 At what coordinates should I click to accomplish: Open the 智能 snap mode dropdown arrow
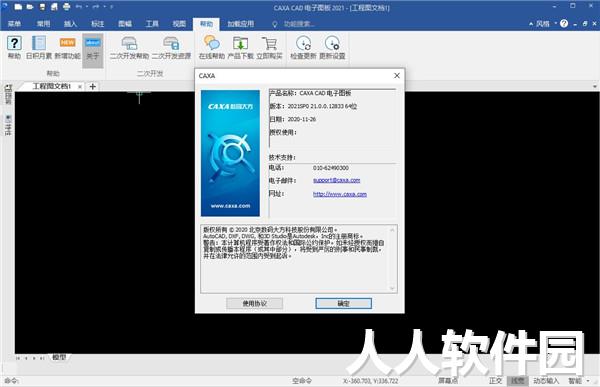click(588, 381)
